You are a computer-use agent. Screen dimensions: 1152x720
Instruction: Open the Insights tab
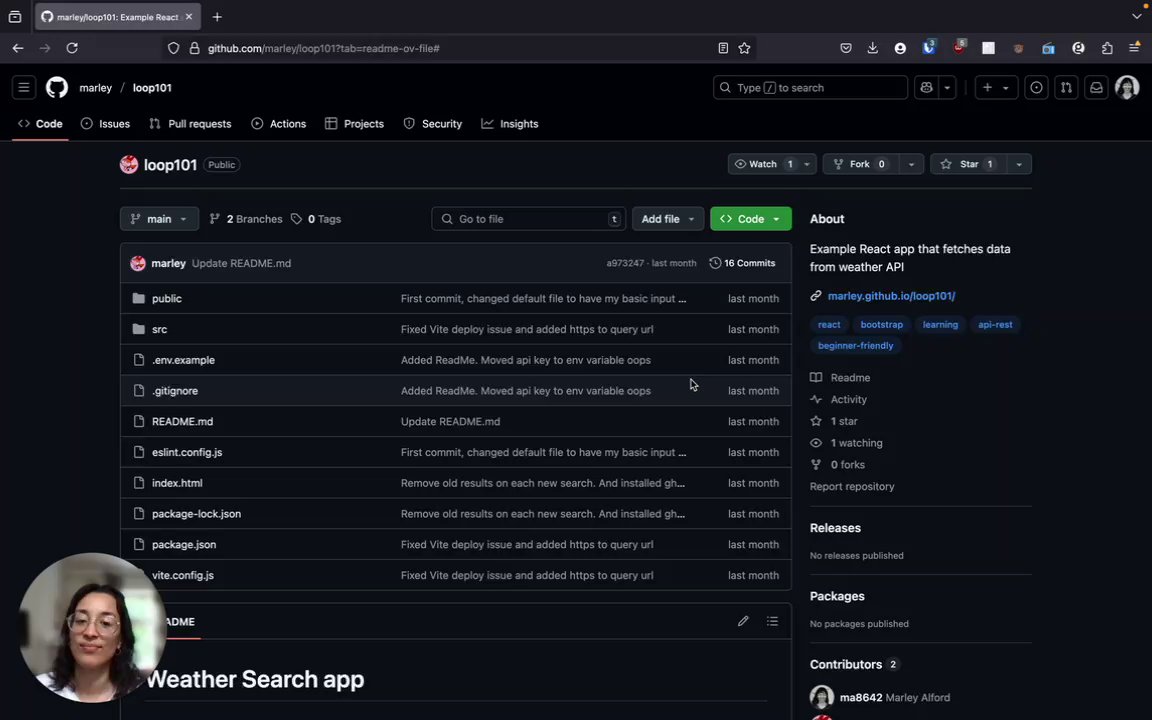point(510,123)
